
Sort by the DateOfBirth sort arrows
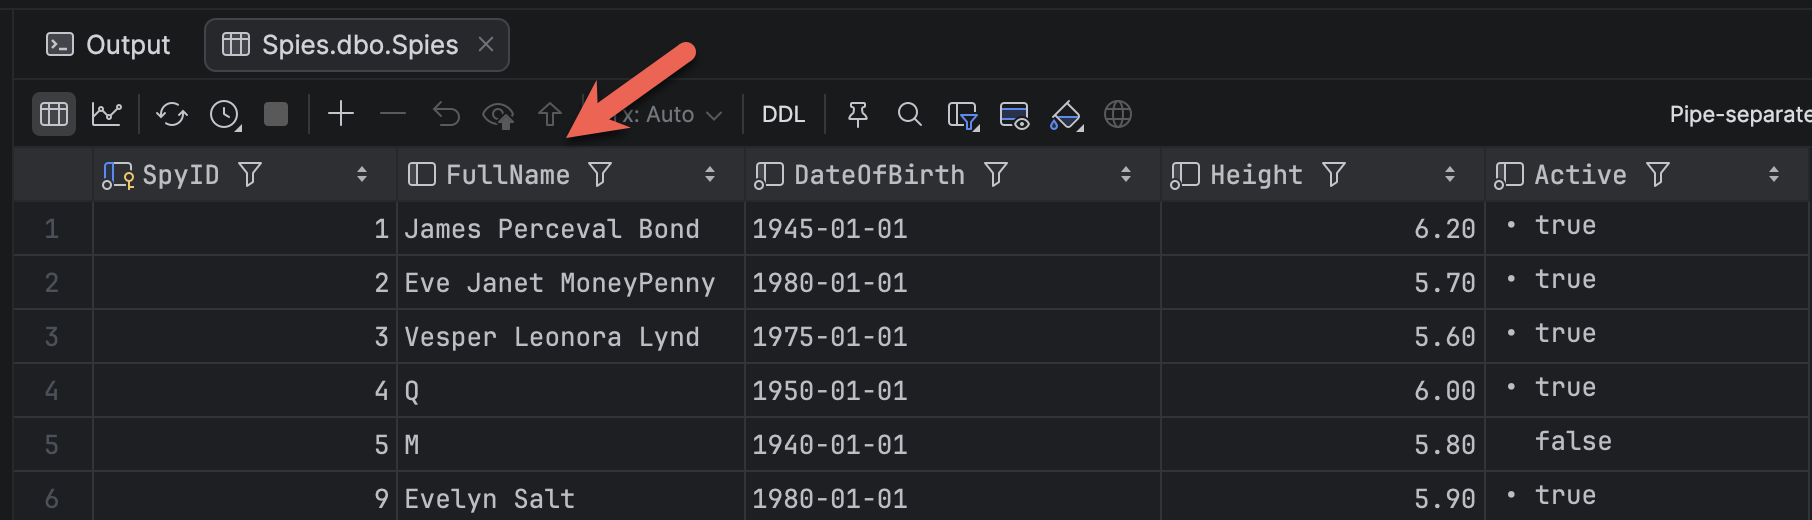(x=1126, y=175)
